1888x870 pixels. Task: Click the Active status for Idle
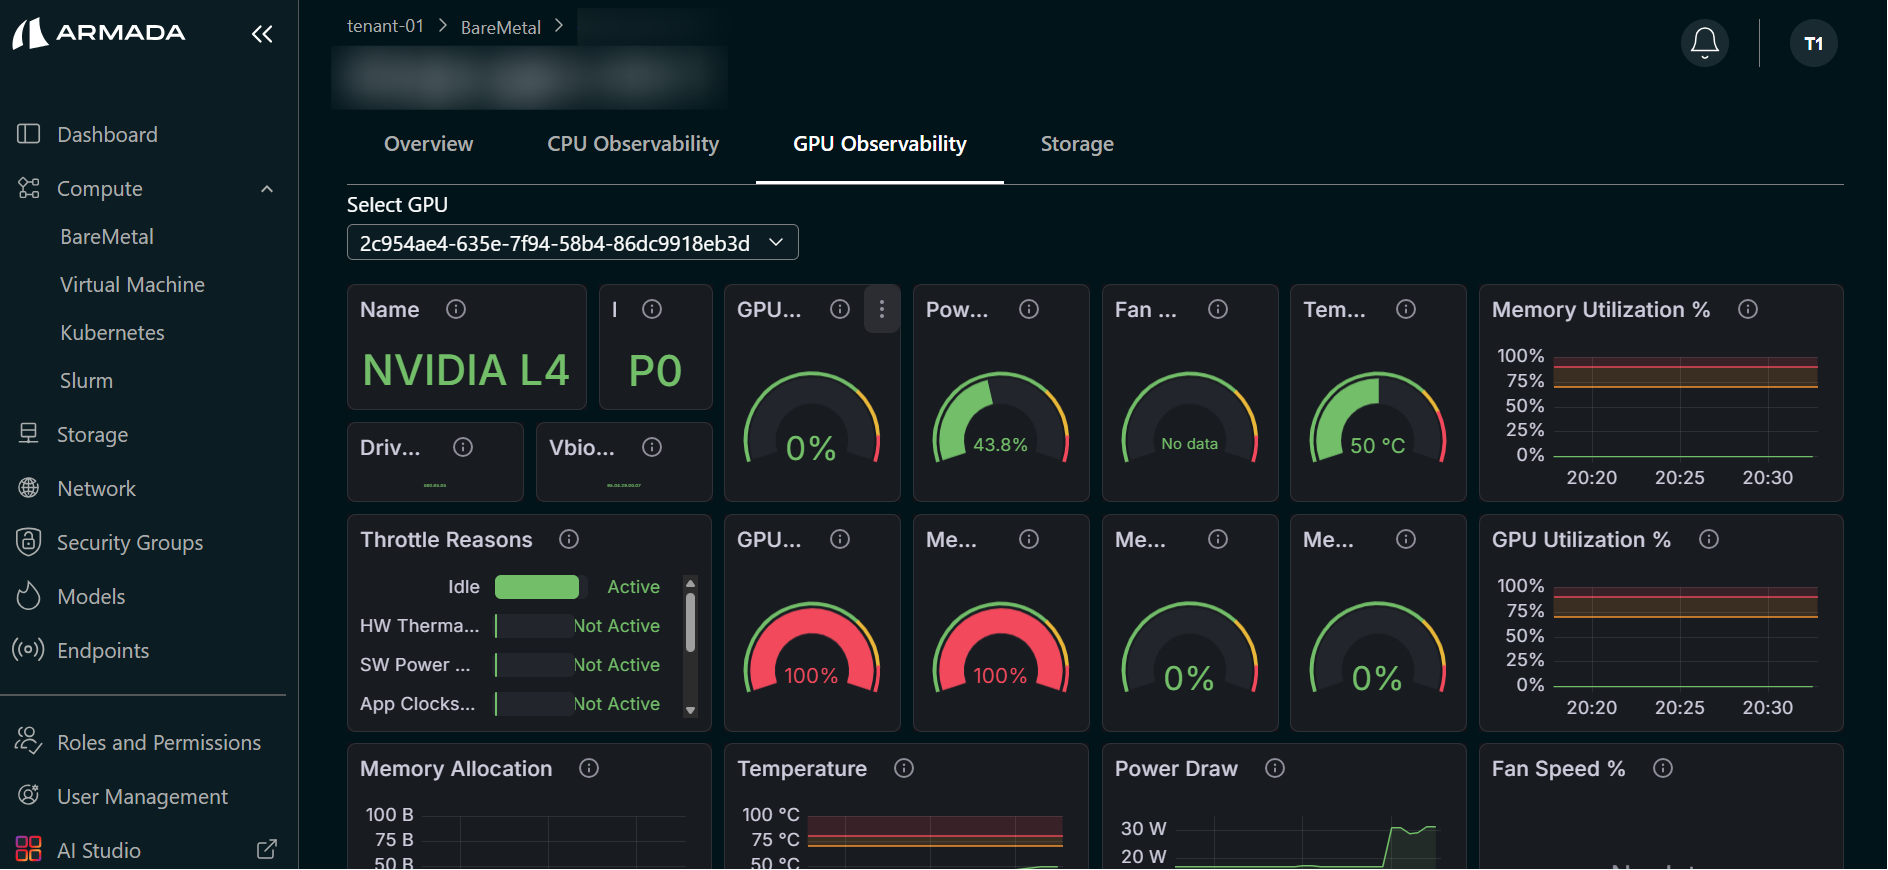click(x=634, y=587)
